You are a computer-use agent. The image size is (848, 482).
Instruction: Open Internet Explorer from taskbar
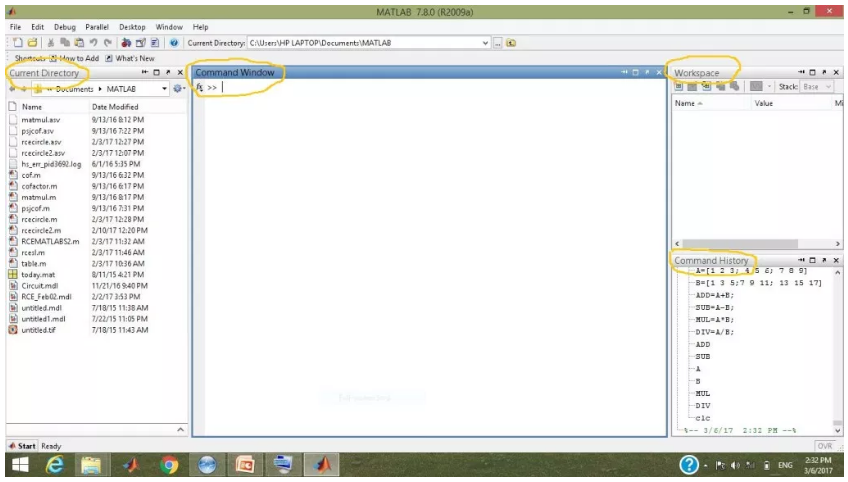[55, 465]
